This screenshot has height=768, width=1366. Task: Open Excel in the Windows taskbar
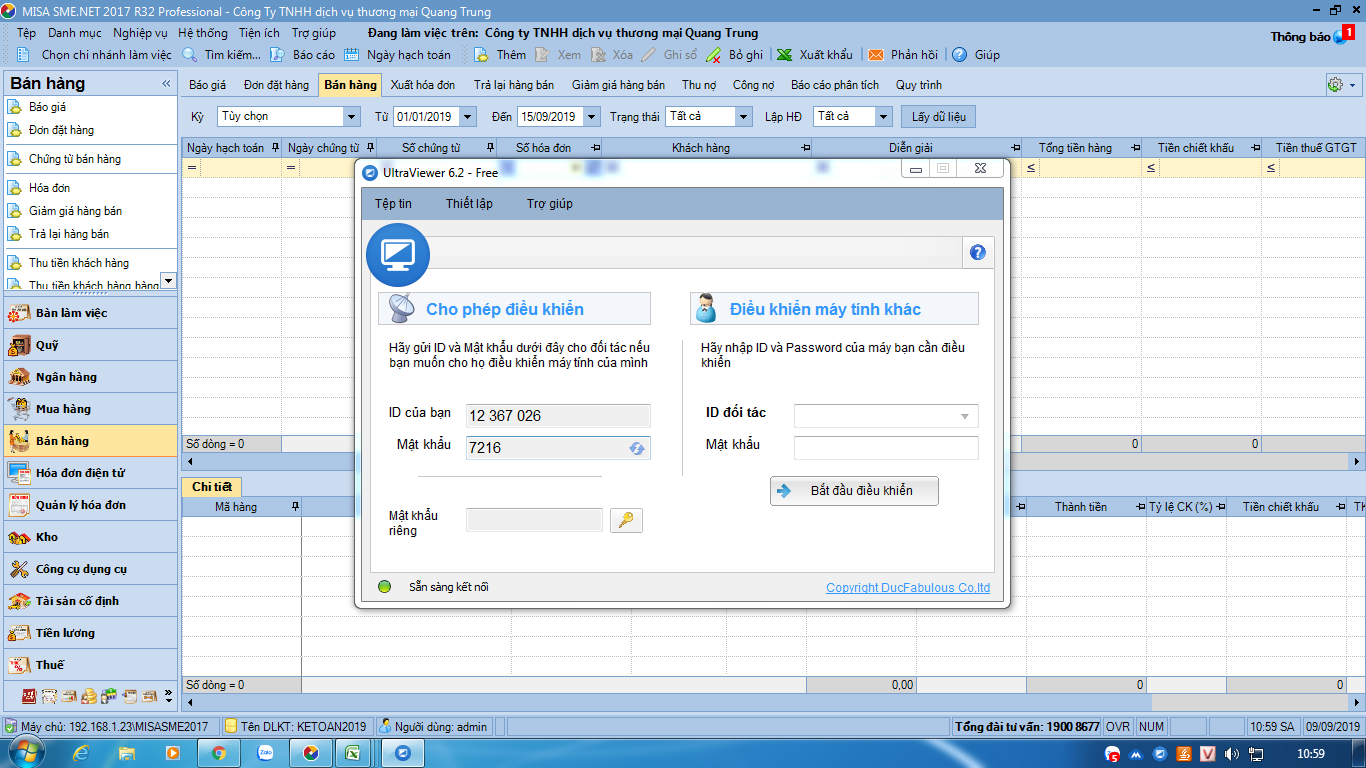click(353, 753)
